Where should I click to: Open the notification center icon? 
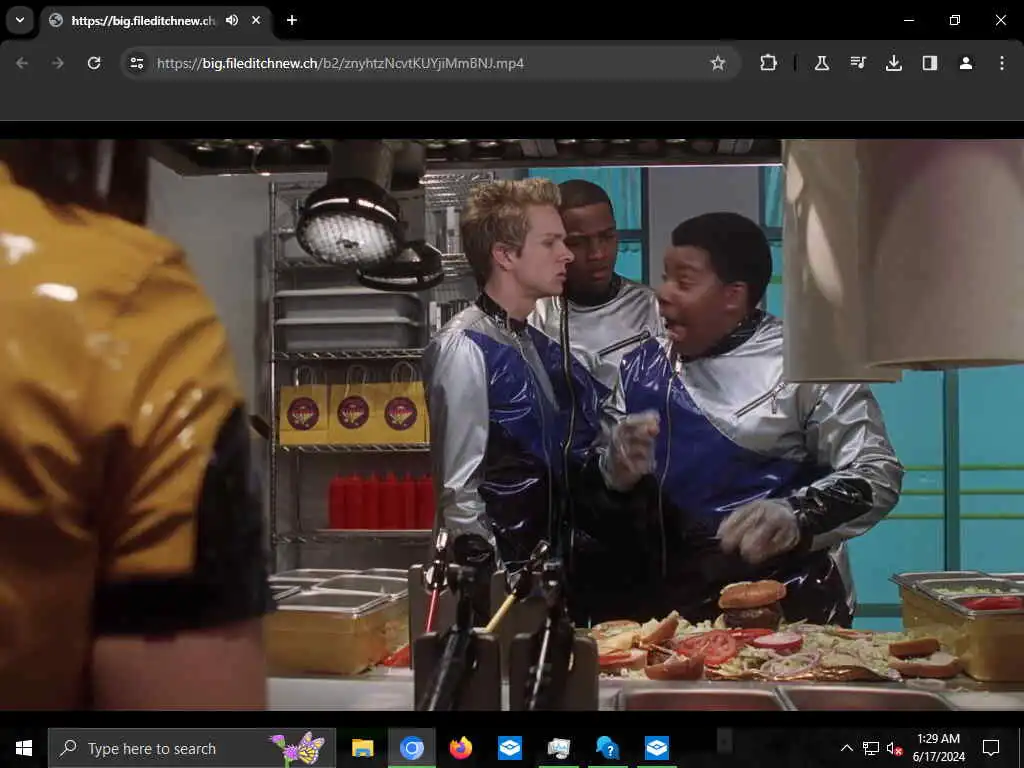pyautogui.click(x=991, y=748)
